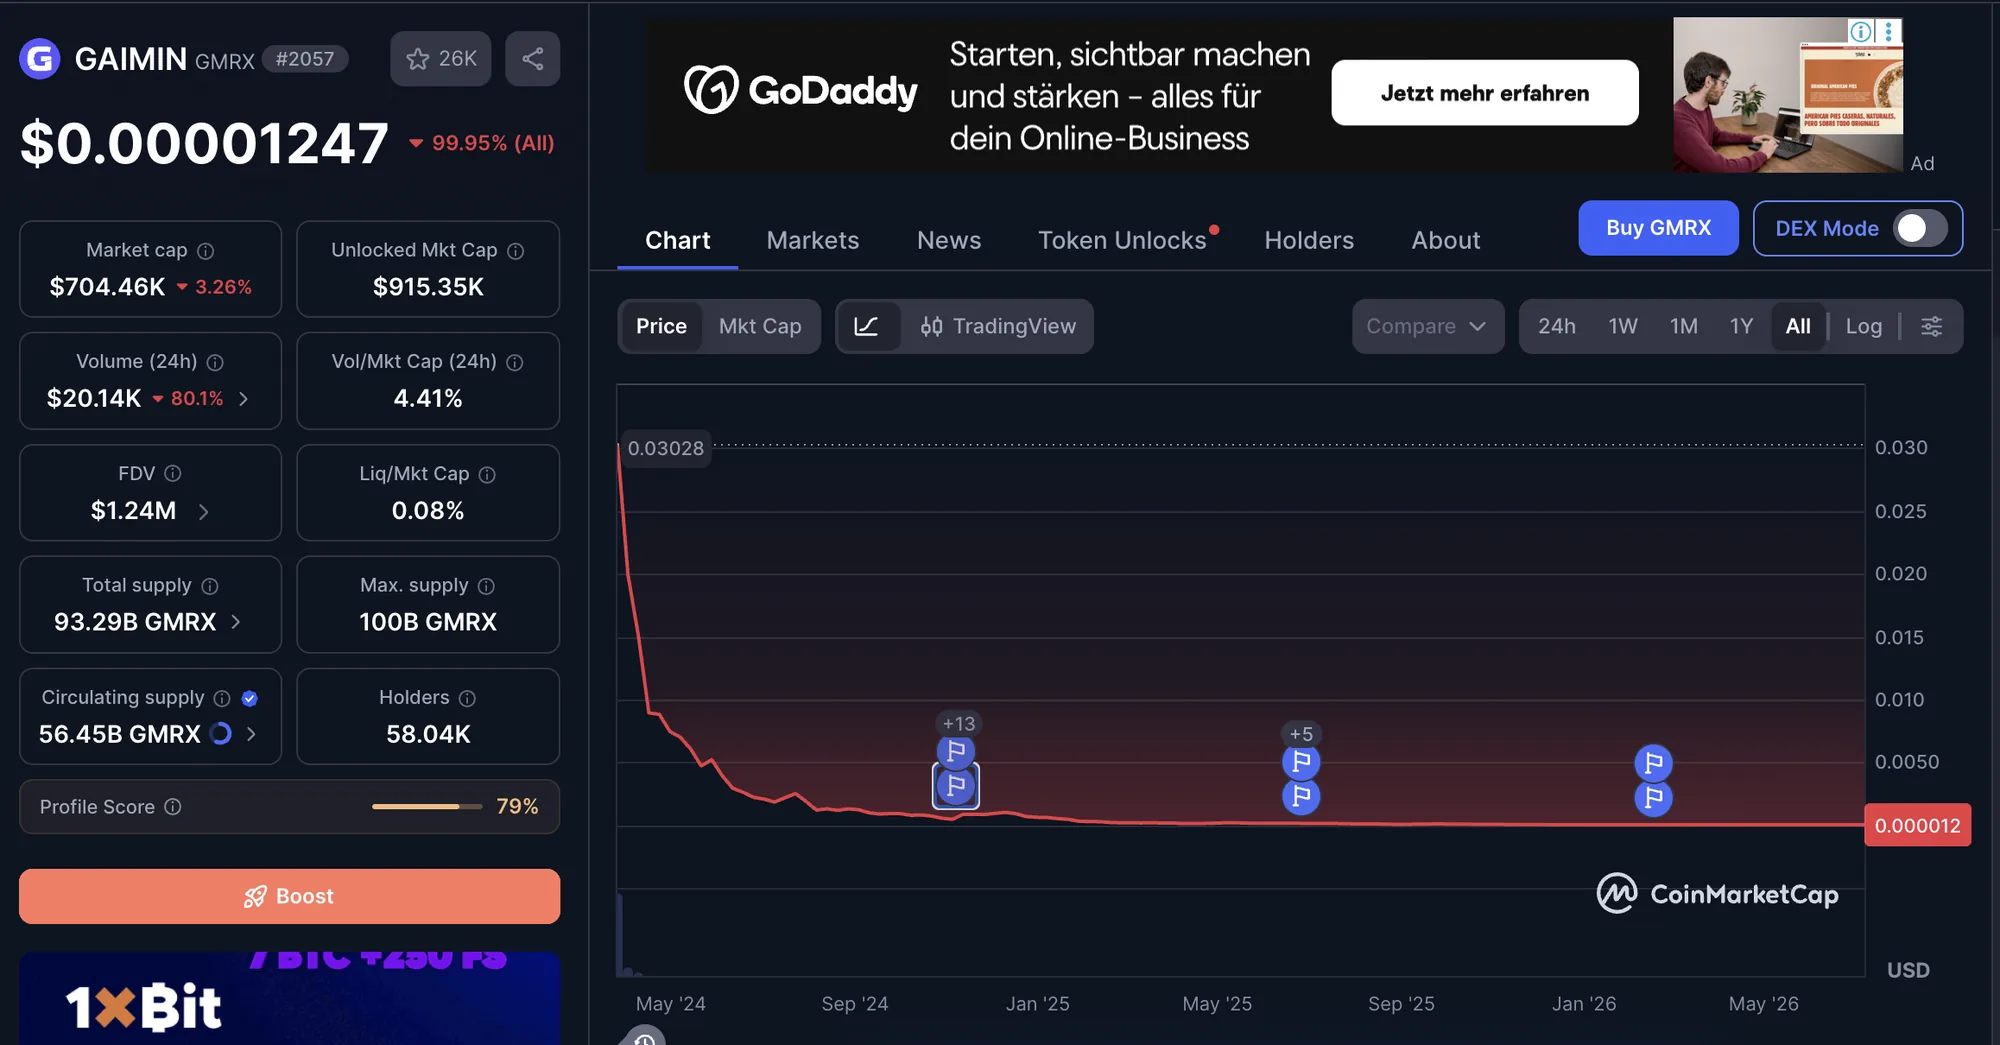Click upper event flag near Jan '26
2000x1045 pixels.
pos(1654,764)
